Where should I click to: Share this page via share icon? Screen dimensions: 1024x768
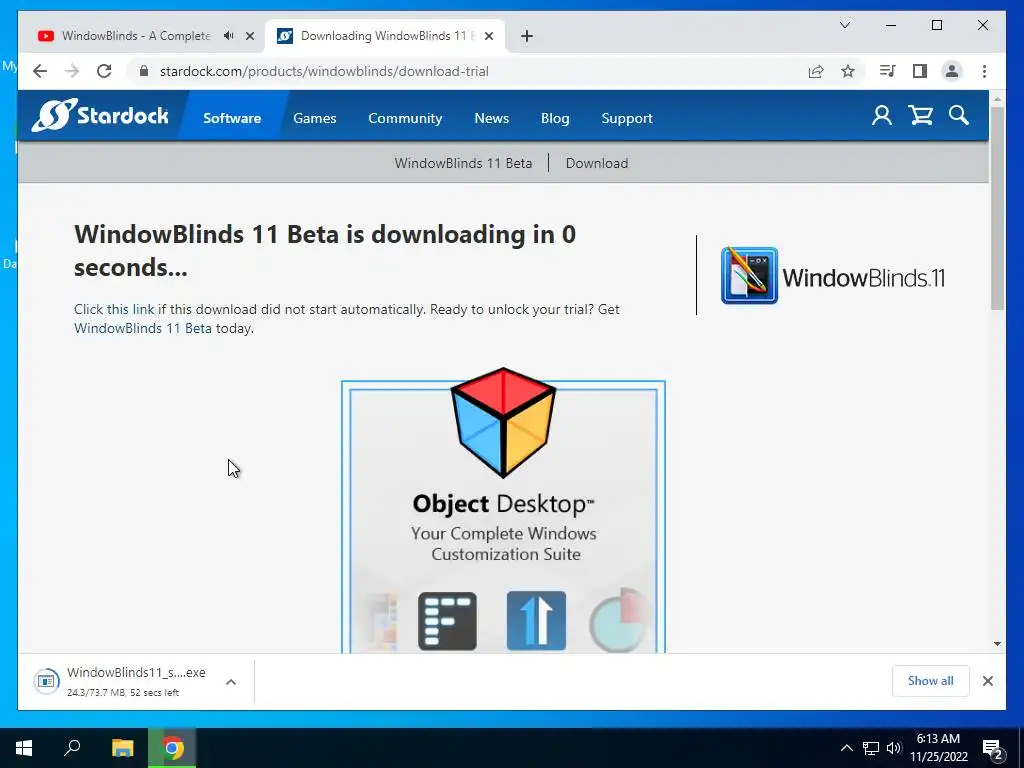point(816,71)
